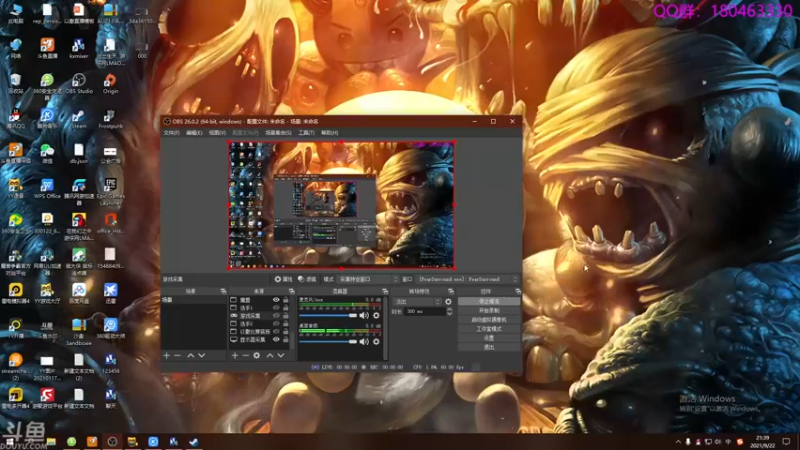Viewport: 800px width, 450px height.
Task: Open the Steam desktop shortcut
Action: tap(79, 118)
